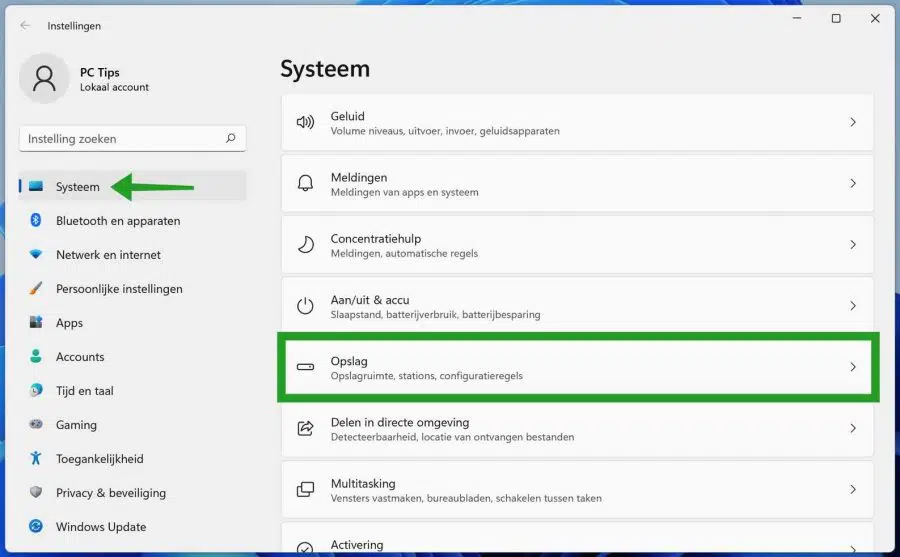
Task: Expand the Aan/uit & accu chevron
Action: coord(853,305)
